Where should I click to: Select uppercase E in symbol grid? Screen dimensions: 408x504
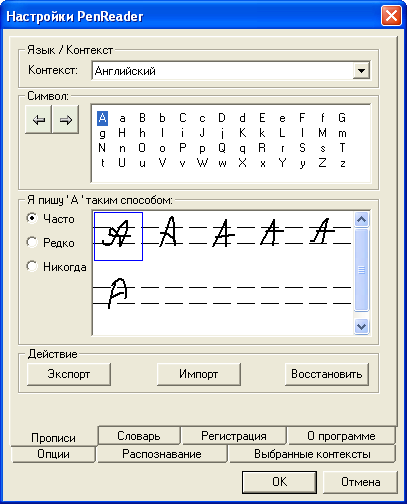[262, 118]
